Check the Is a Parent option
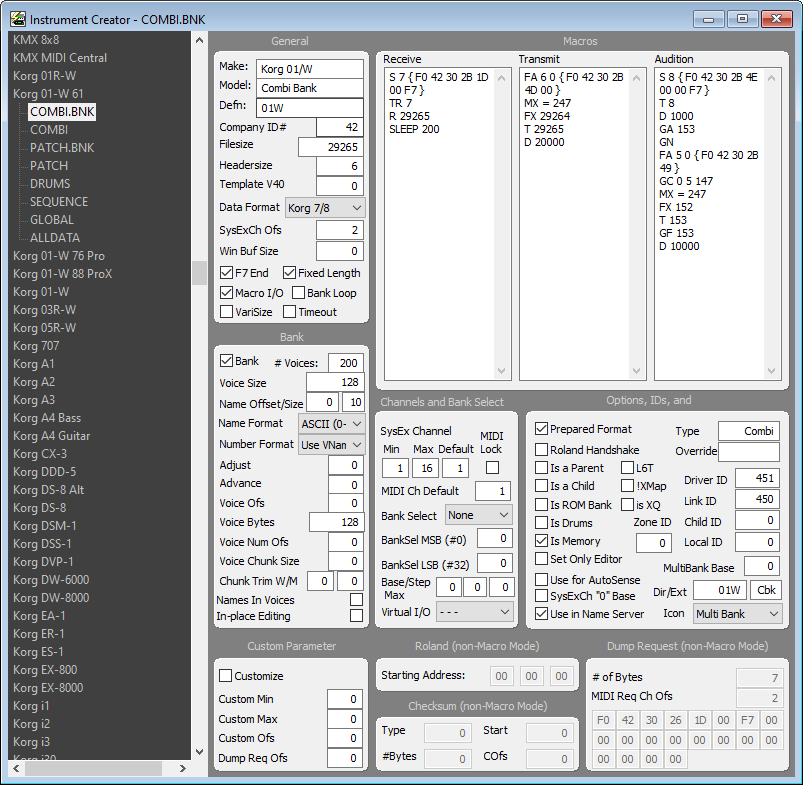 point(541,468)
